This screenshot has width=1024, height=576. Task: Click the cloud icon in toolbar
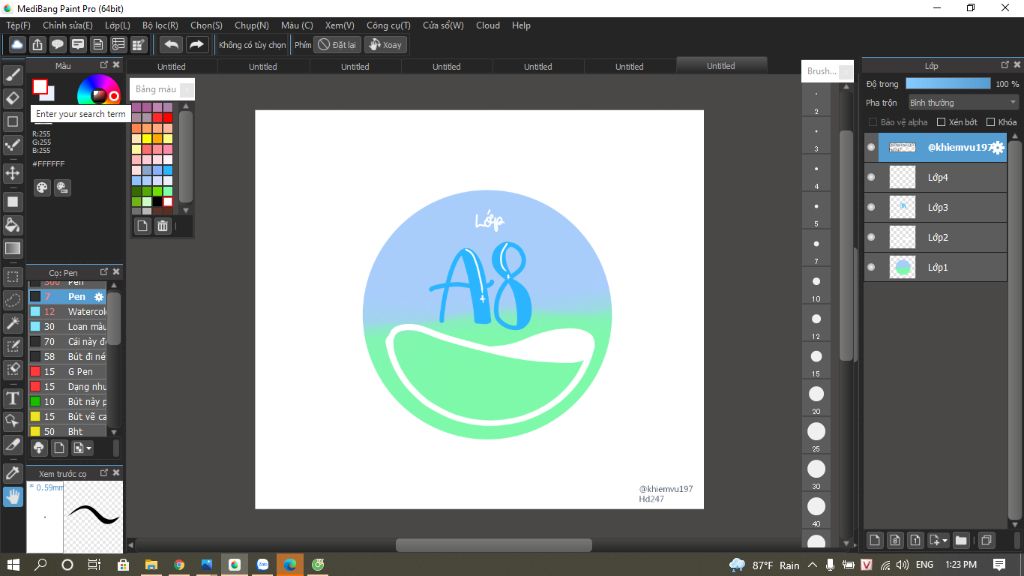point(17,44)
